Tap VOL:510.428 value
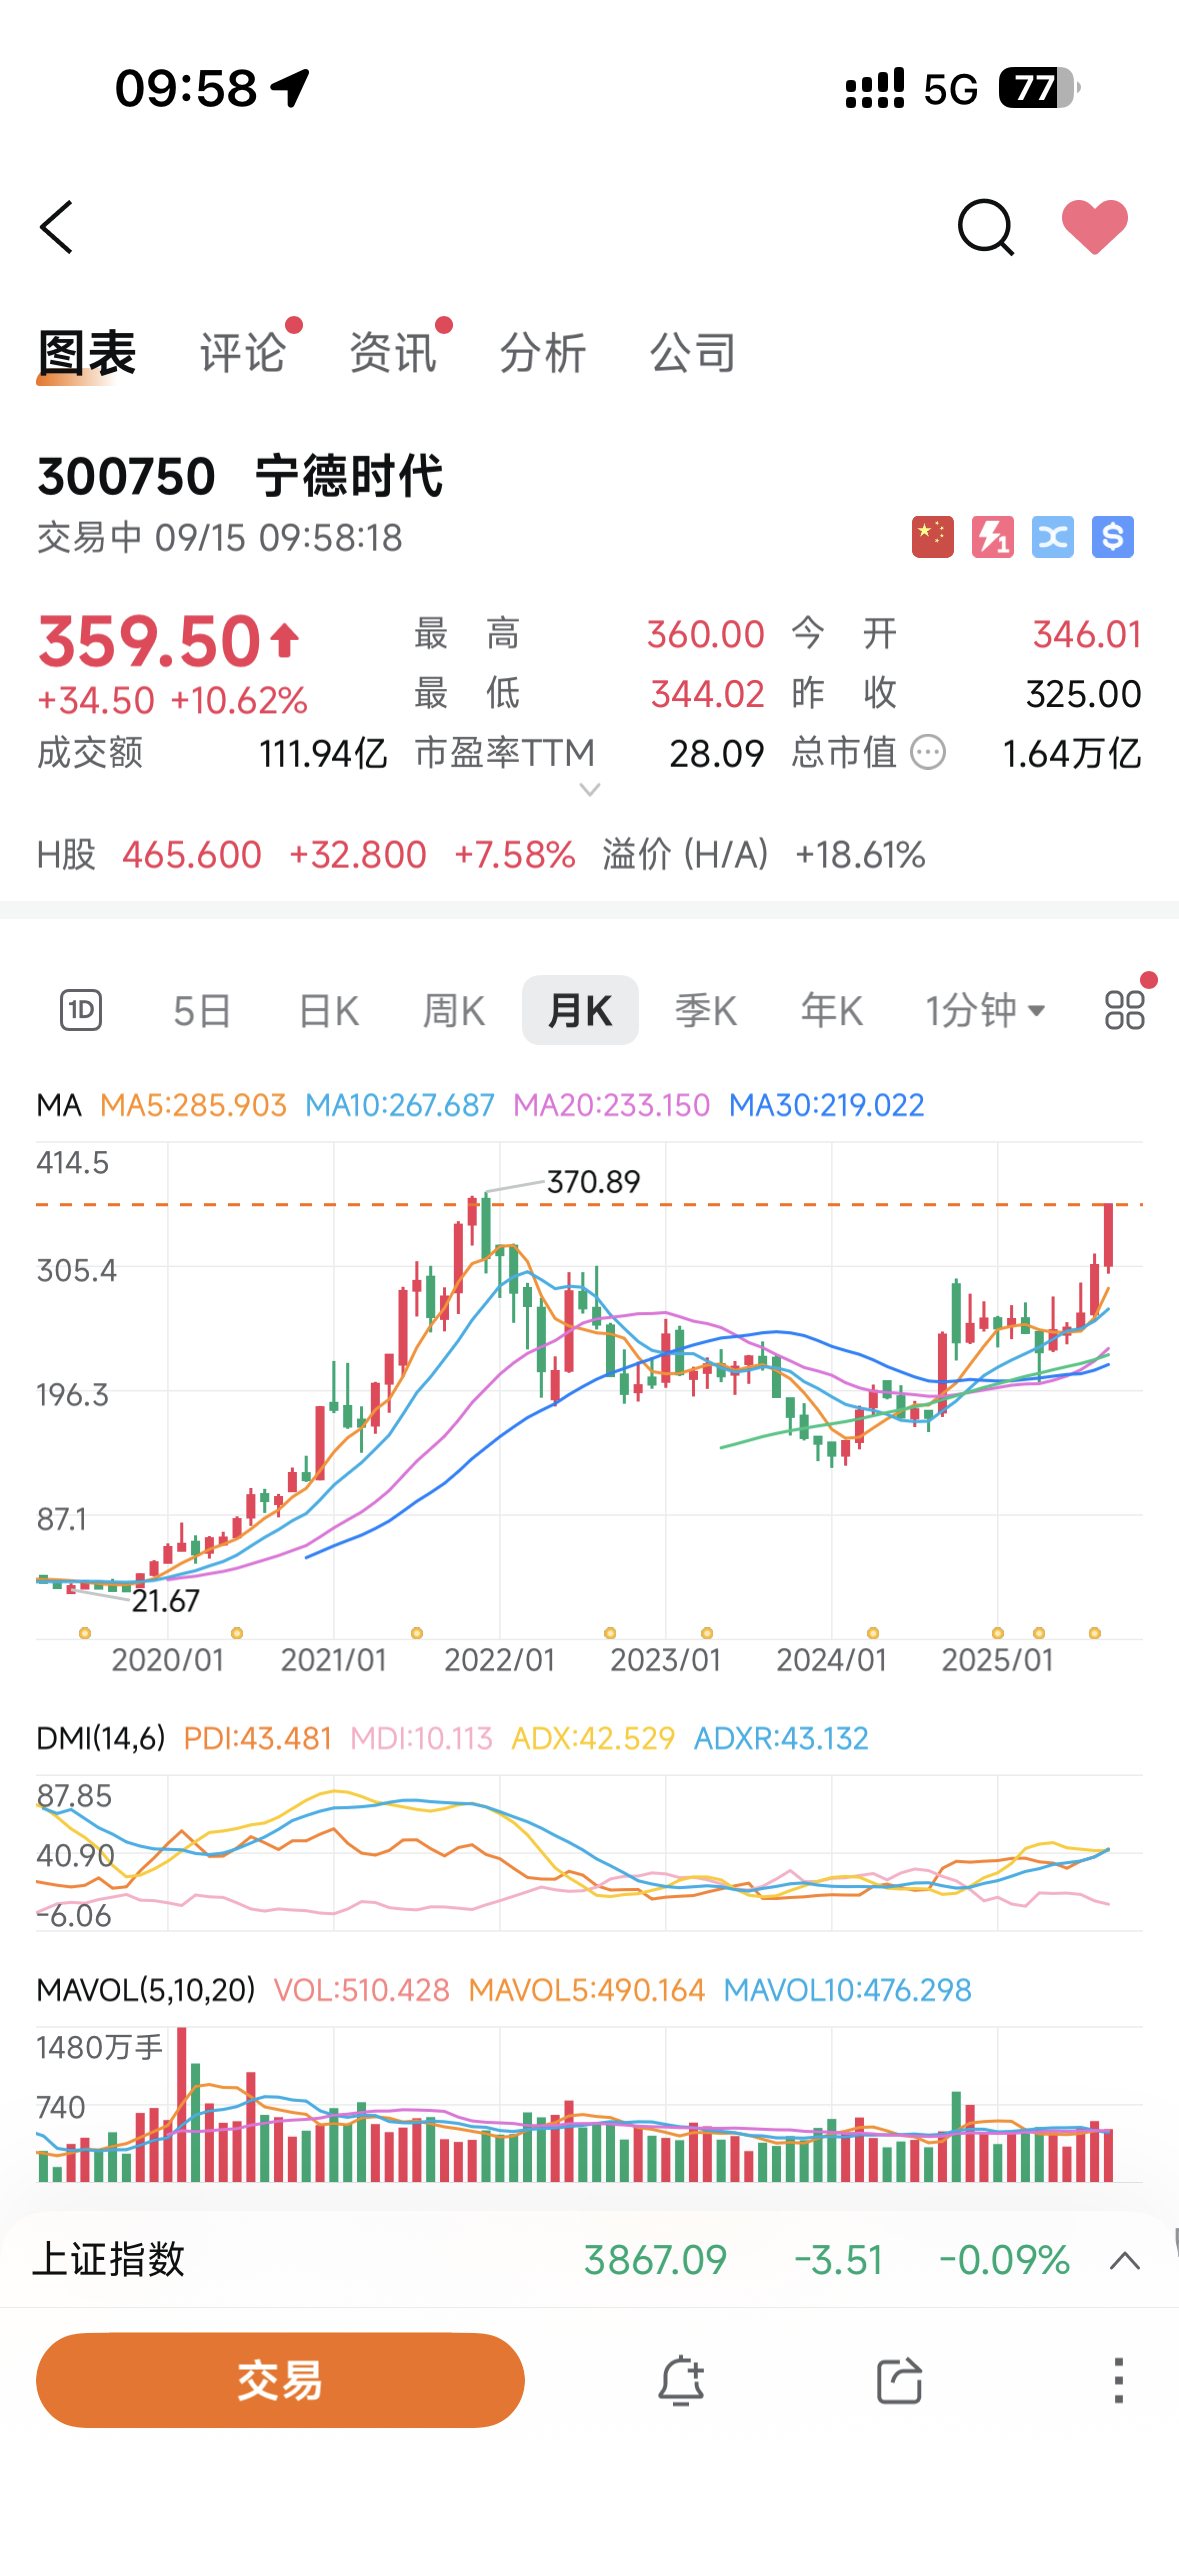 coord(361,1990)
